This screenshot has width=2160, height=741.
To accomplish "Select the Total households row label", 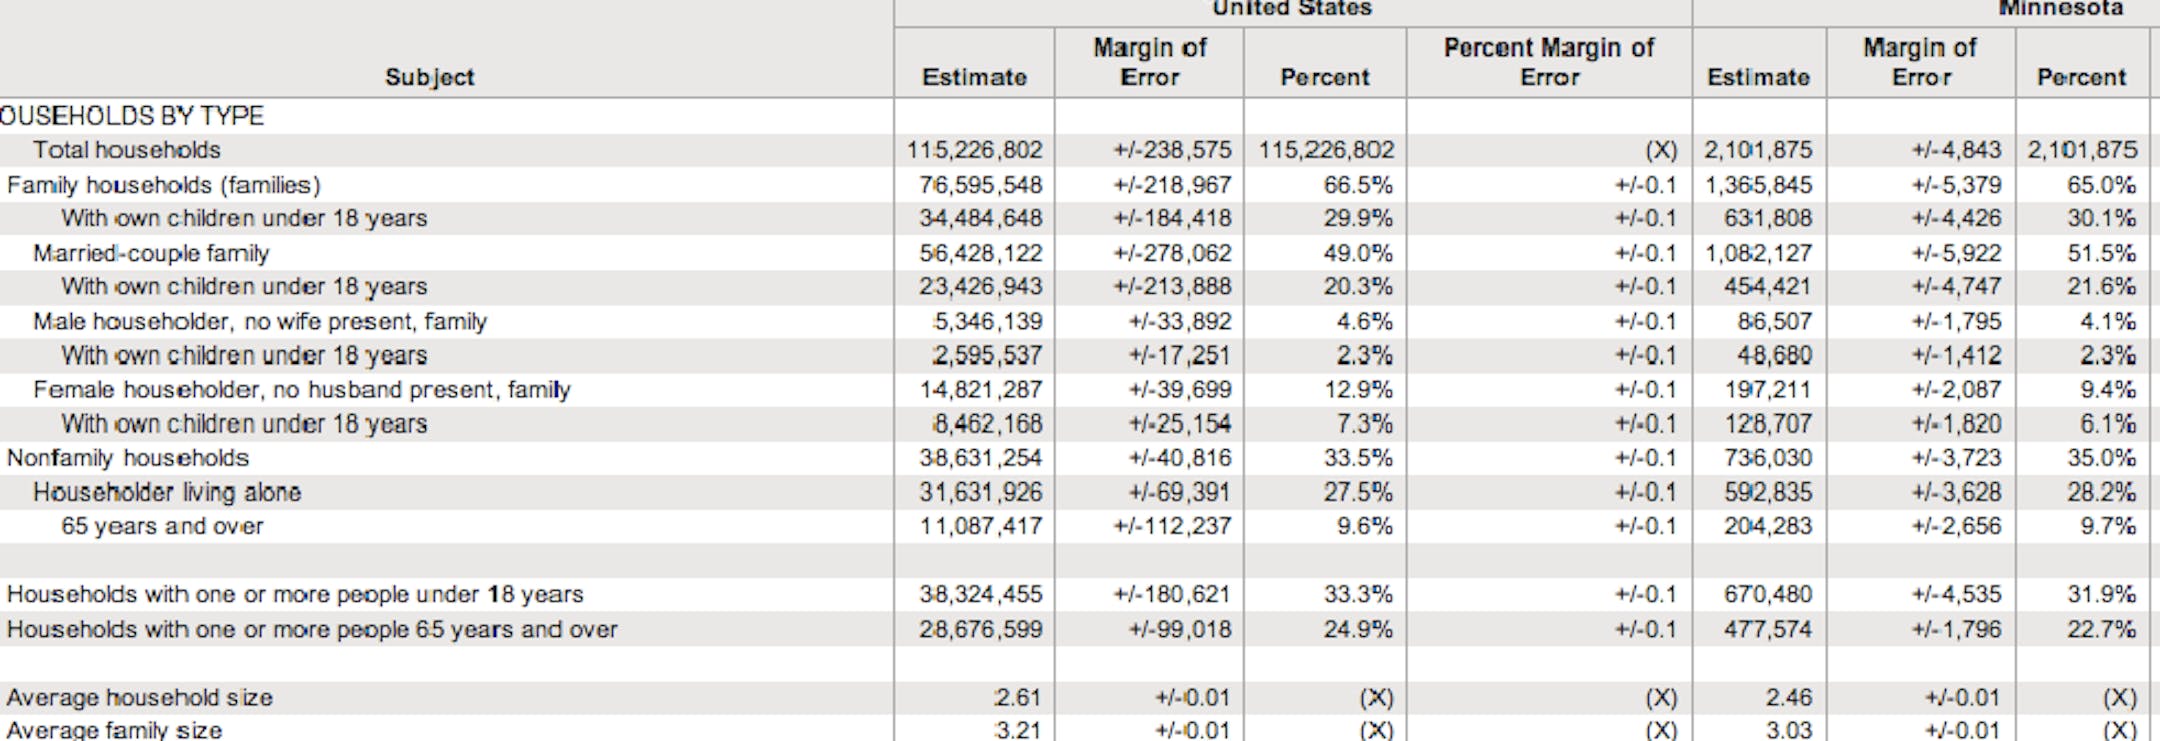I will click(x=126, y=150).
